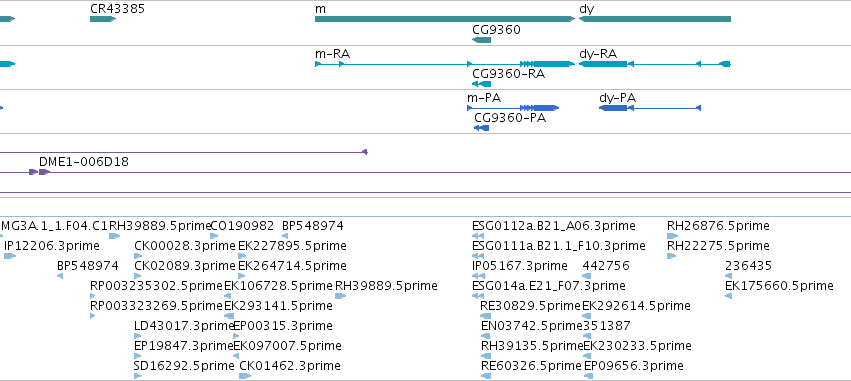Select the CK01462.3prime EST arrow
This screenshot has height=381, width=851.
pyautogui.click(x=245, y=376)
